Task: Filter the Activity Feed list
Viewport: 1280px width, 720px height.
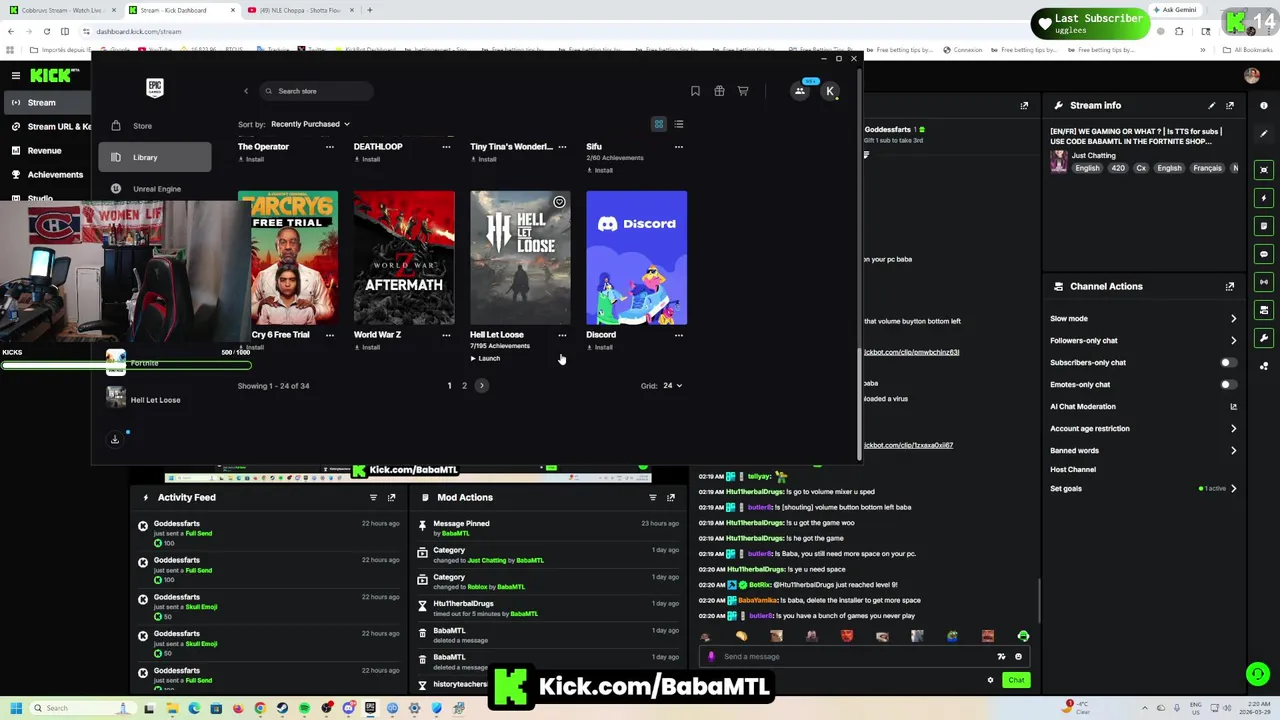Action: [373, 497]
